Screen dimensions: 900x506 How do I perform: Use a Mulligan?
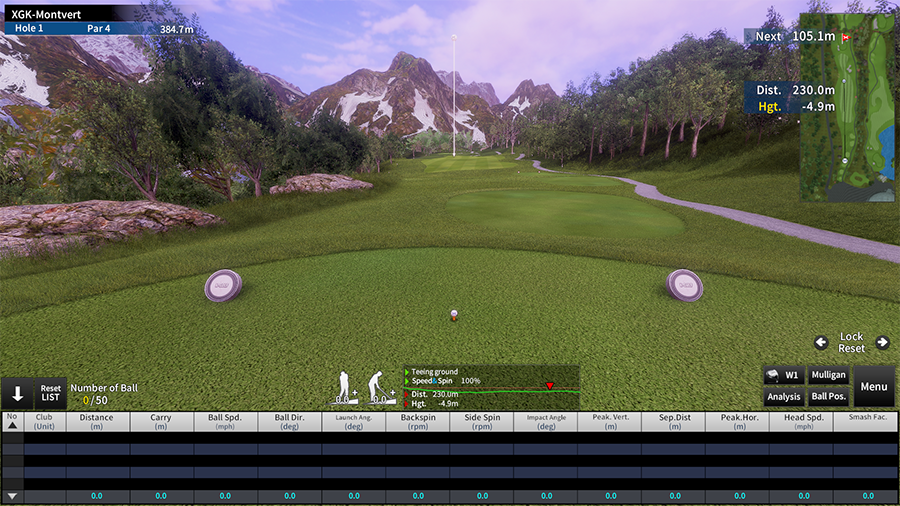click(828, 375)
